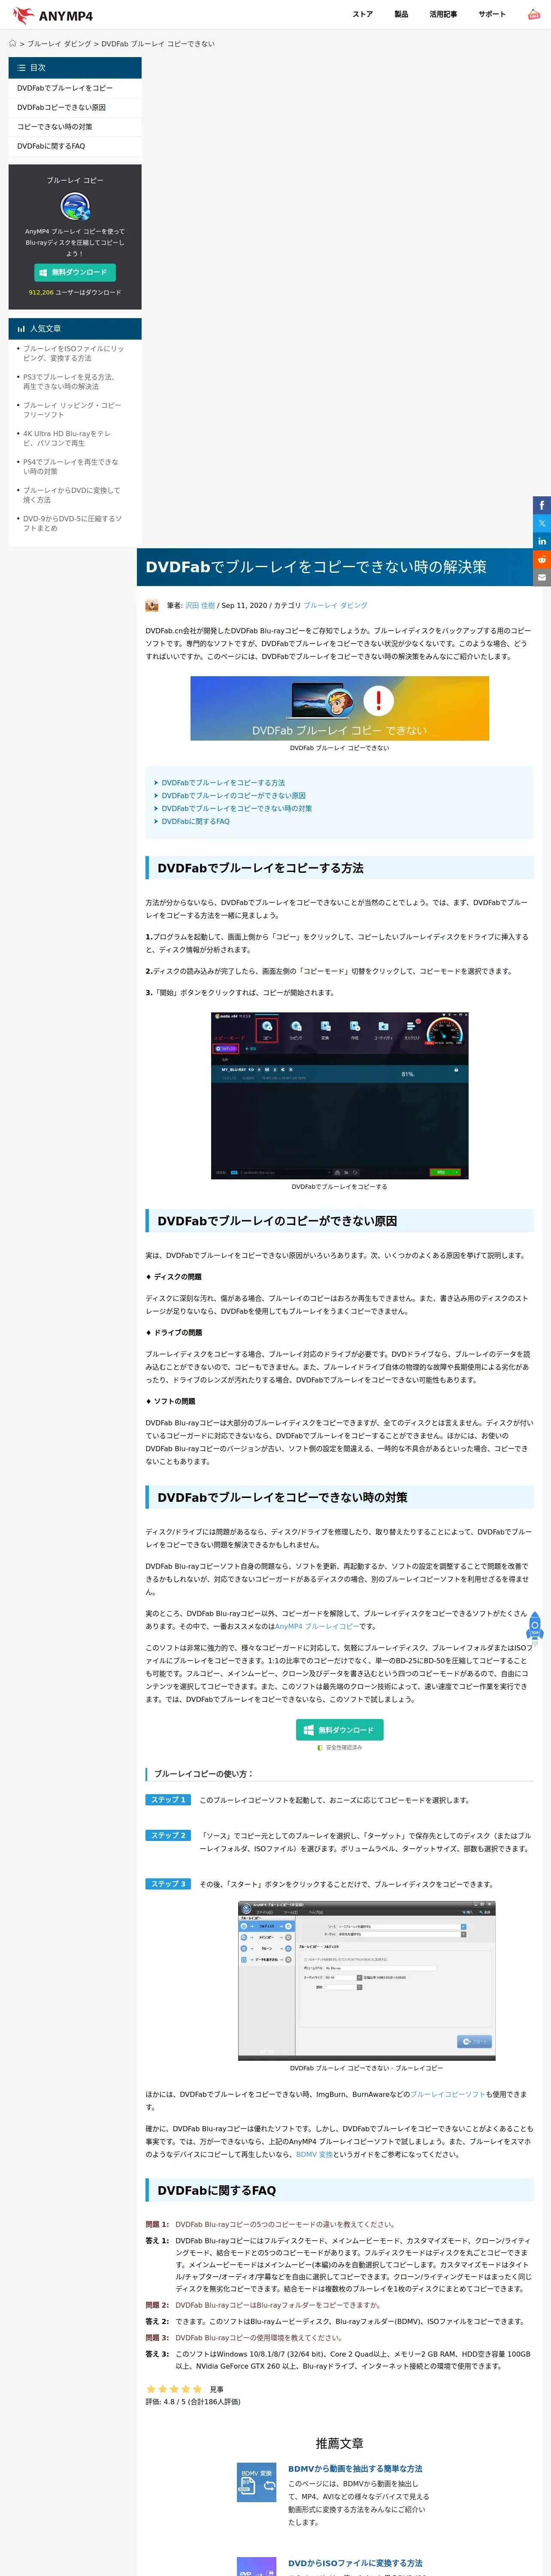The width and height of the screenshot is (551, 2576).
Task: Click the ステップ 3 badge
Action: pos(168,1883)
